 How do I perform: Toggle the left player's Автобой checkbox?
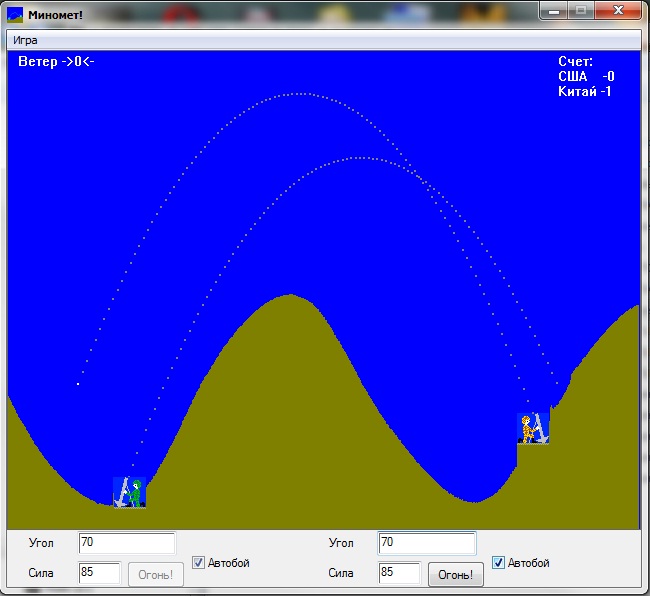point(198,563)
